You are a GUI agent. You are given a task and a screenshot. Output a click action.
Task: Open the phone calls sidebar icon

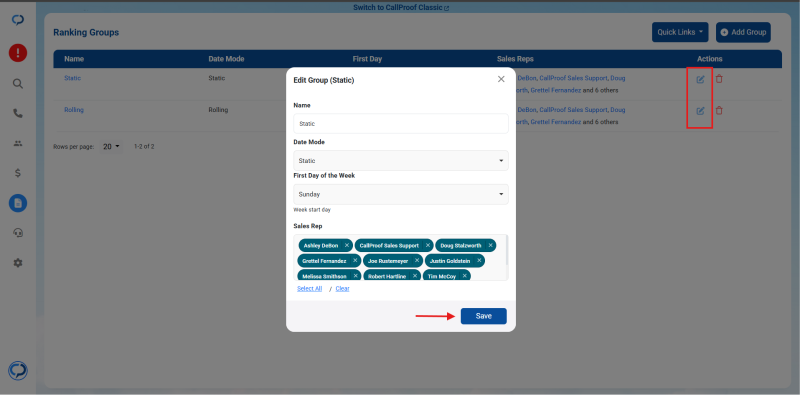[x=18, y=113]
